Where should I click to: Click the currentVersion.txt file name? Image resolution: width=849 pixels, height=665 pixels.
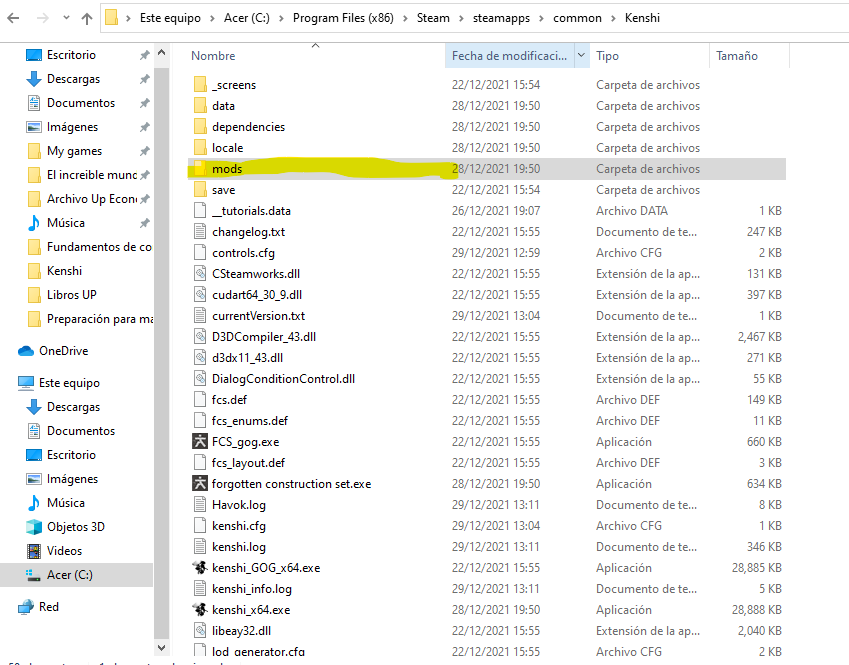coord(258,316)
